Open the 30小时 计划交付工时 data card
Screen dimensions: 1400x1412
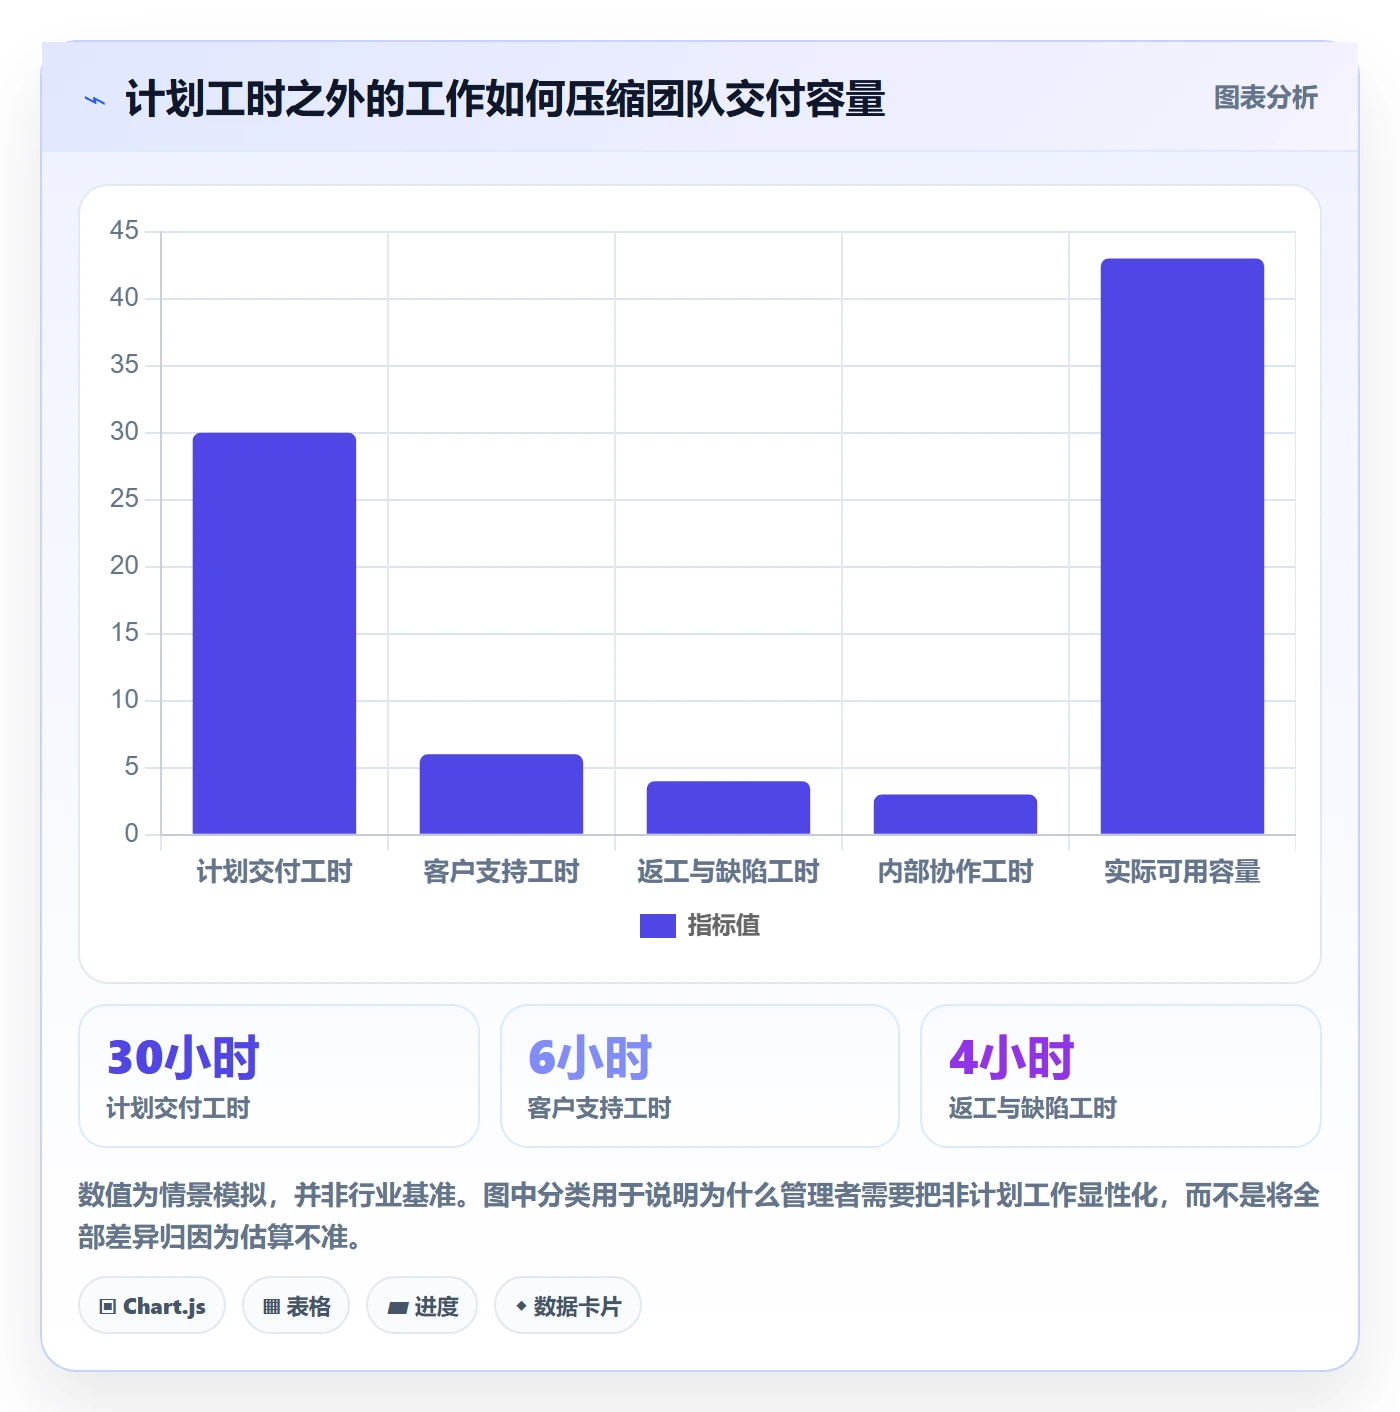[x=279, y=1076]
